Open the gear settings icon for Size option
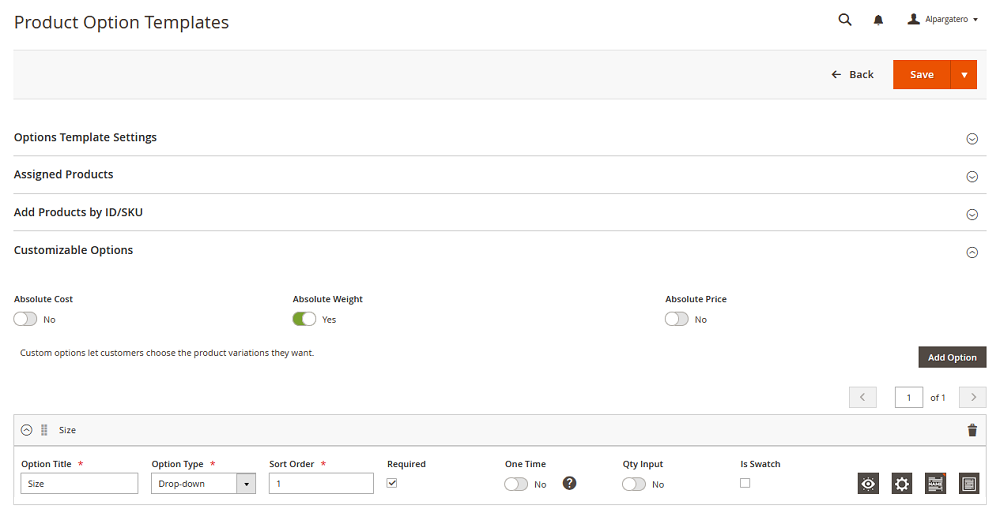This screenshot has width=1000, height=525. 902,484
